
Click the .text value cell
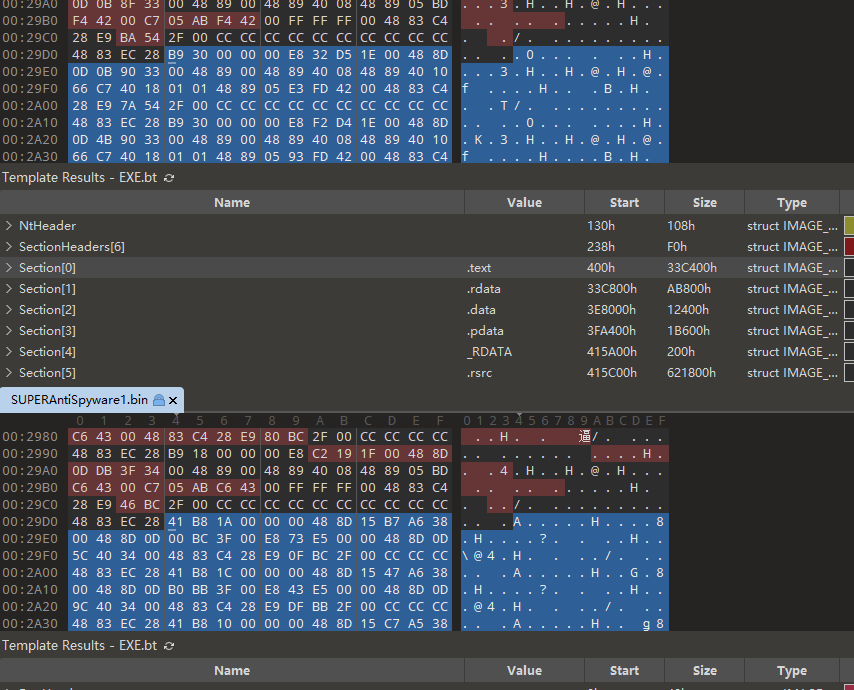(x=479, y=268)
